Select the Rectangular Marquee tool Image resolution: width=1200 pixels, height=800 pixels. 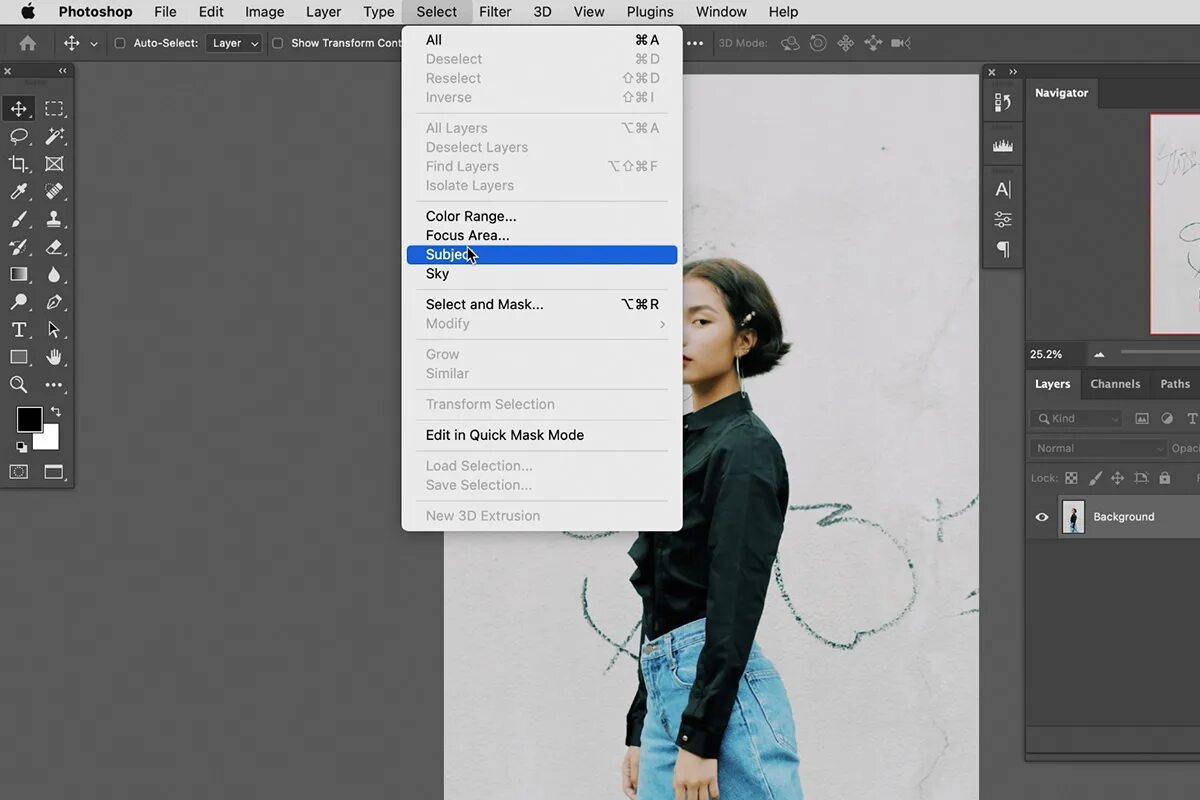pos(54,109)
